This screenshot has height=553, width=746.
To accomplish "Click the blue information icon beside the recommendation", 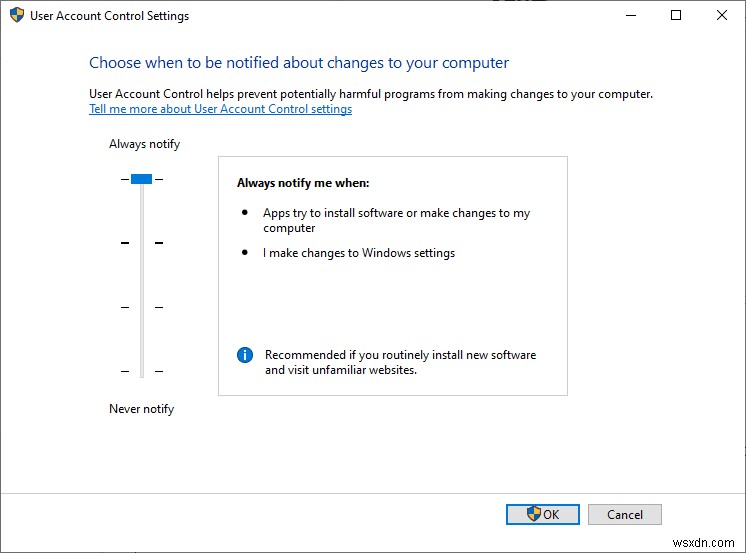I will [x=245, y=355].
